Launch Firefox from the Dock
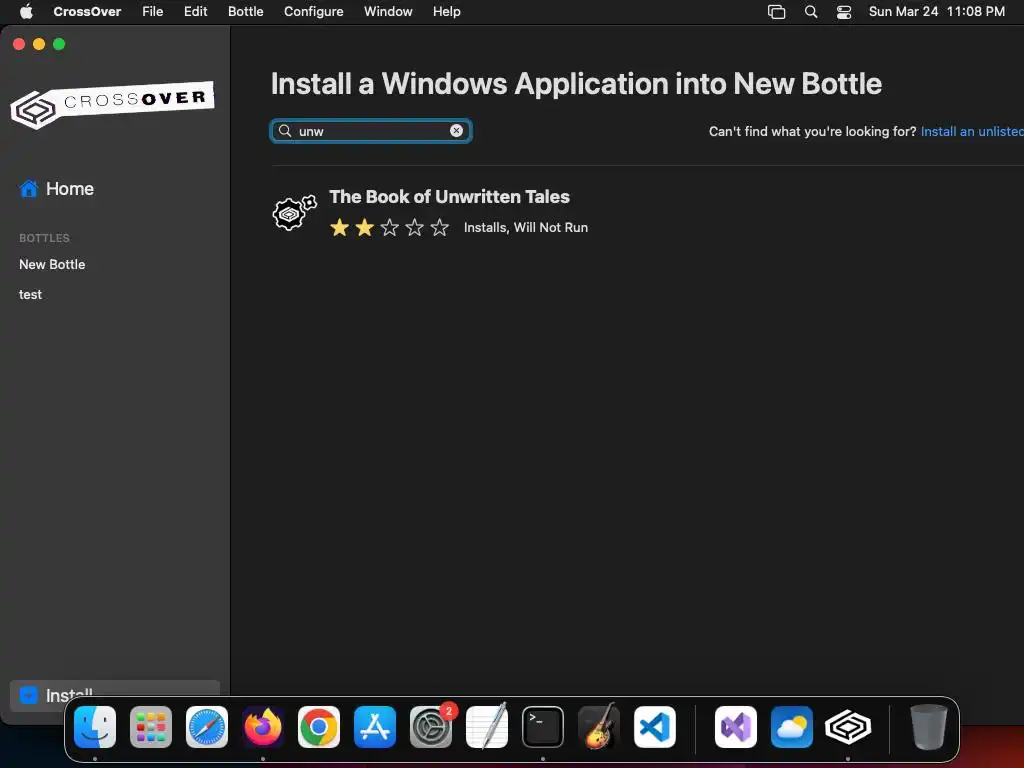 tap(263, 727)
